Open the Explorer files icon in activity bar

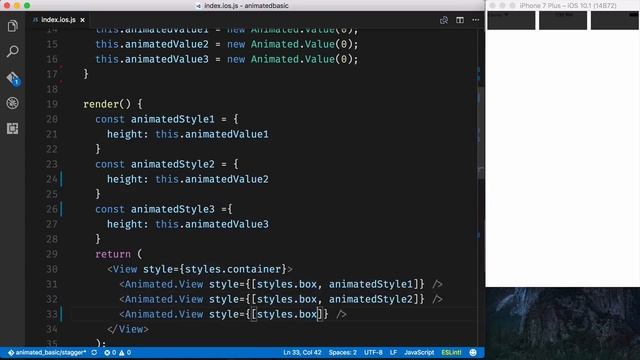click(12, 26)
